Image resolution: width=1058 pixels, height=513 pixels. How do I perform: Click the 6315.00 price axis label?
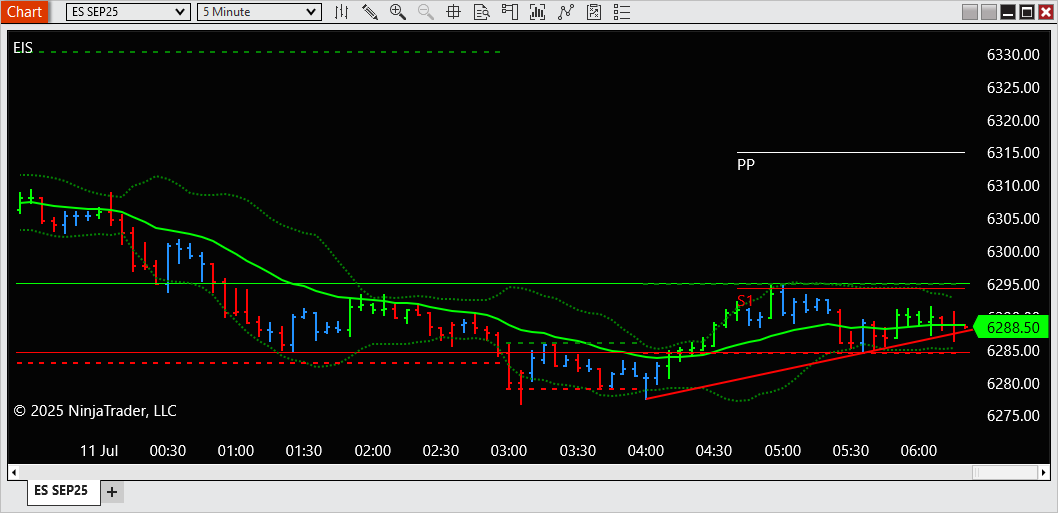(1013, 153)
